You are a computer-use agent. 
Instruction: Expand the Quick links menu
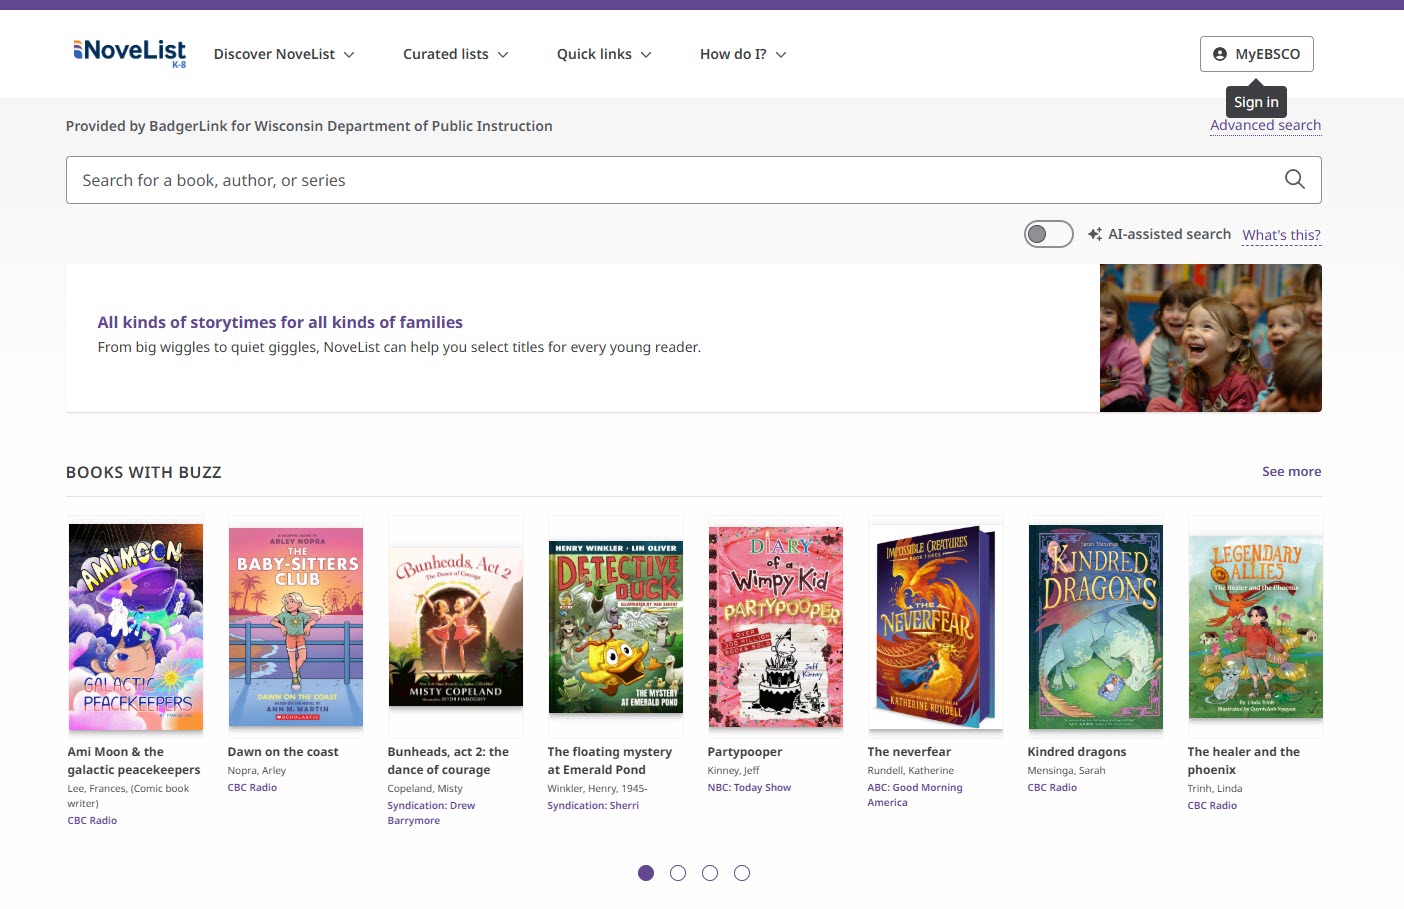coord(604,54)
